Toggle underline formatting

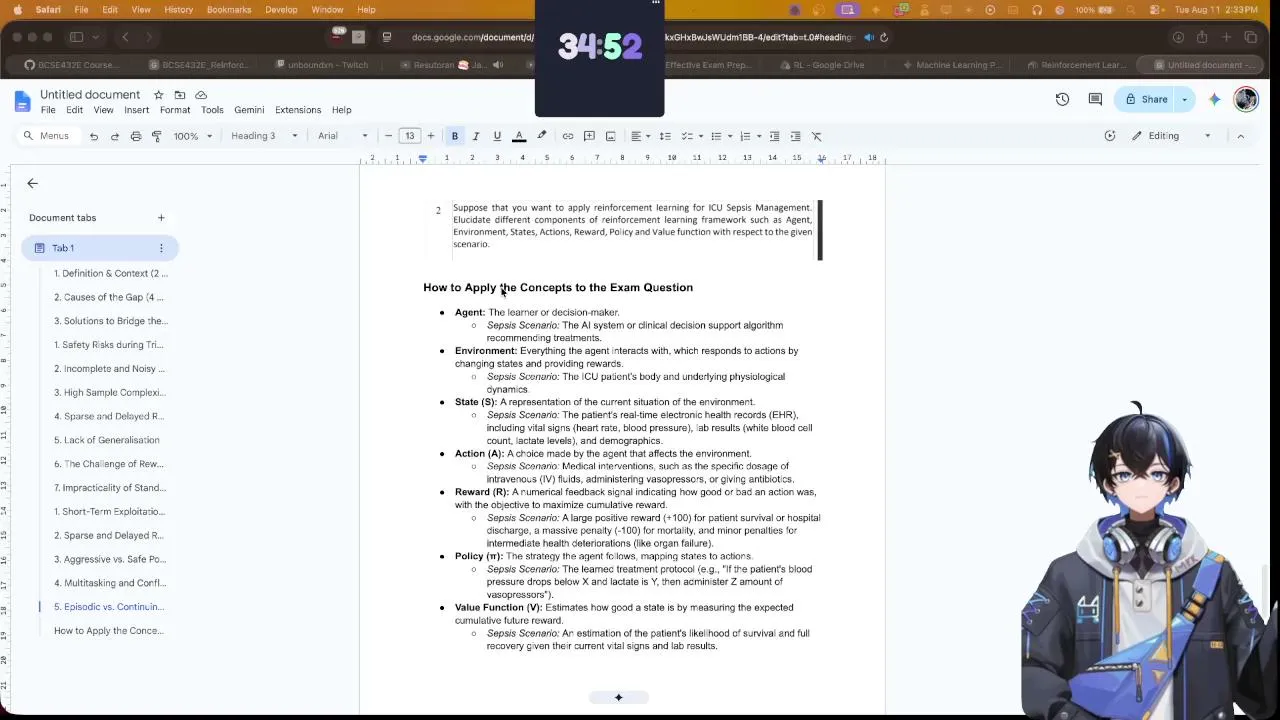coord(497,136)
